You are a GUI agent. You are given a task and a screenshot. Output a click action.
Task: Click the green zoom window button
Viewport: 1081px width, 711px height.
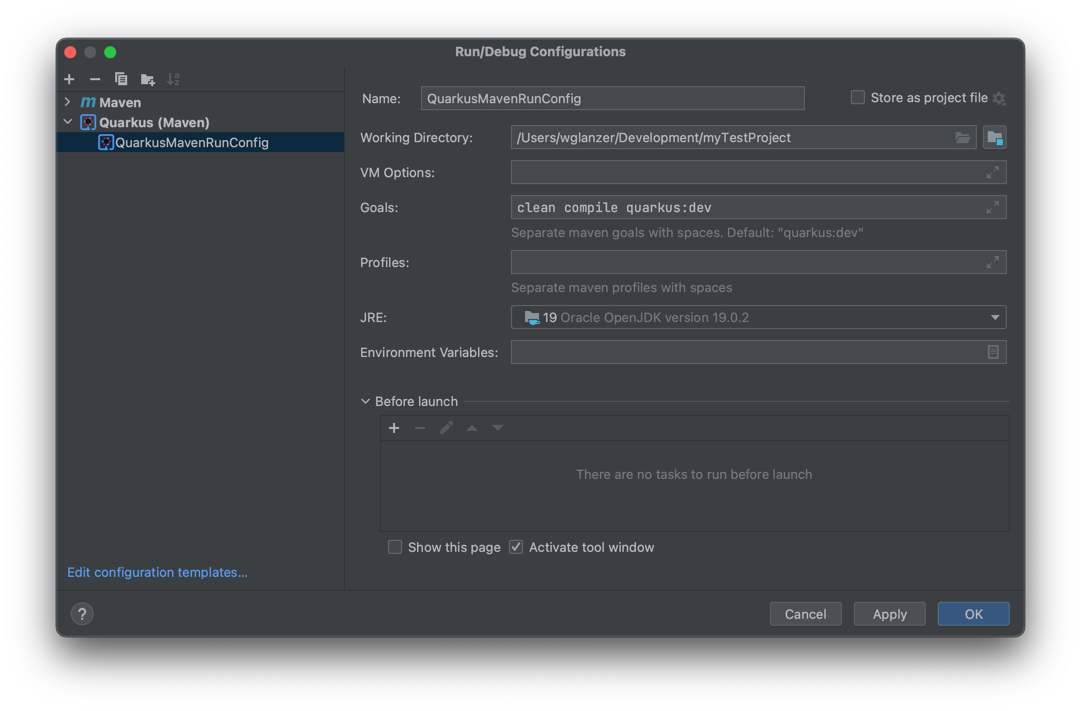(x=110, y=52)
